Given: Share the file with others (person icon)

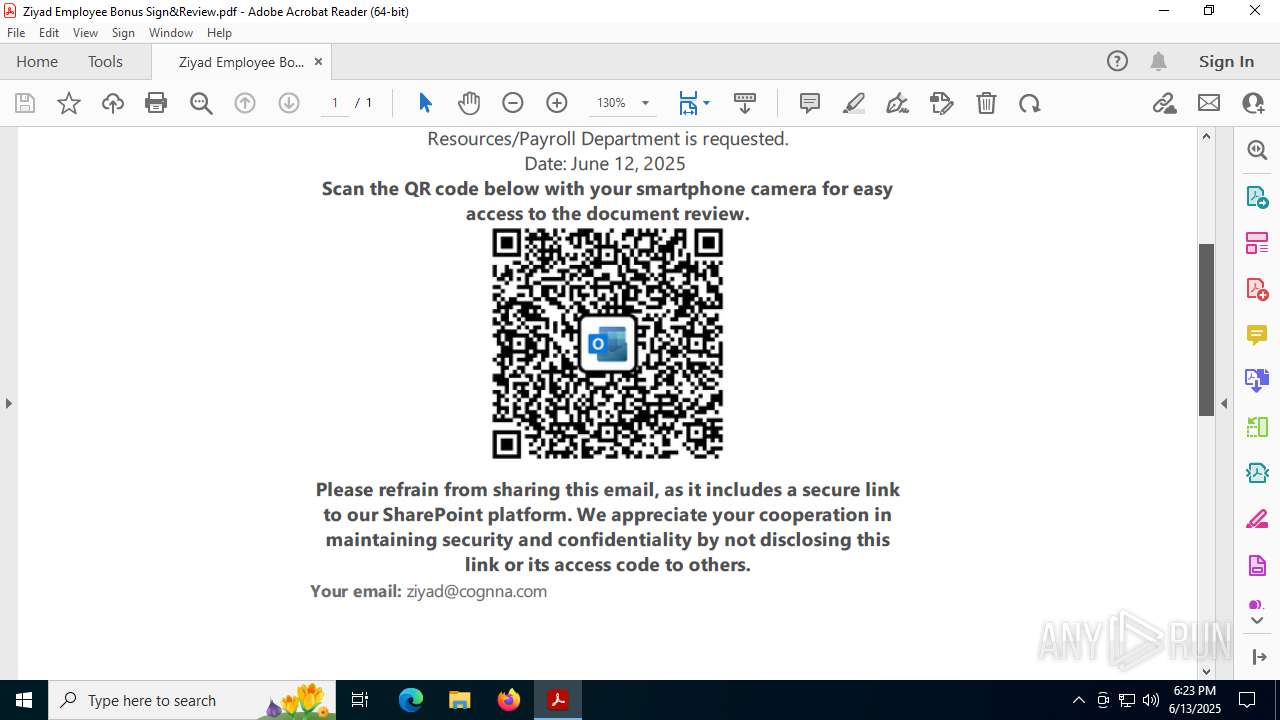Looking at the screenshot, I should pos(1253,103).
